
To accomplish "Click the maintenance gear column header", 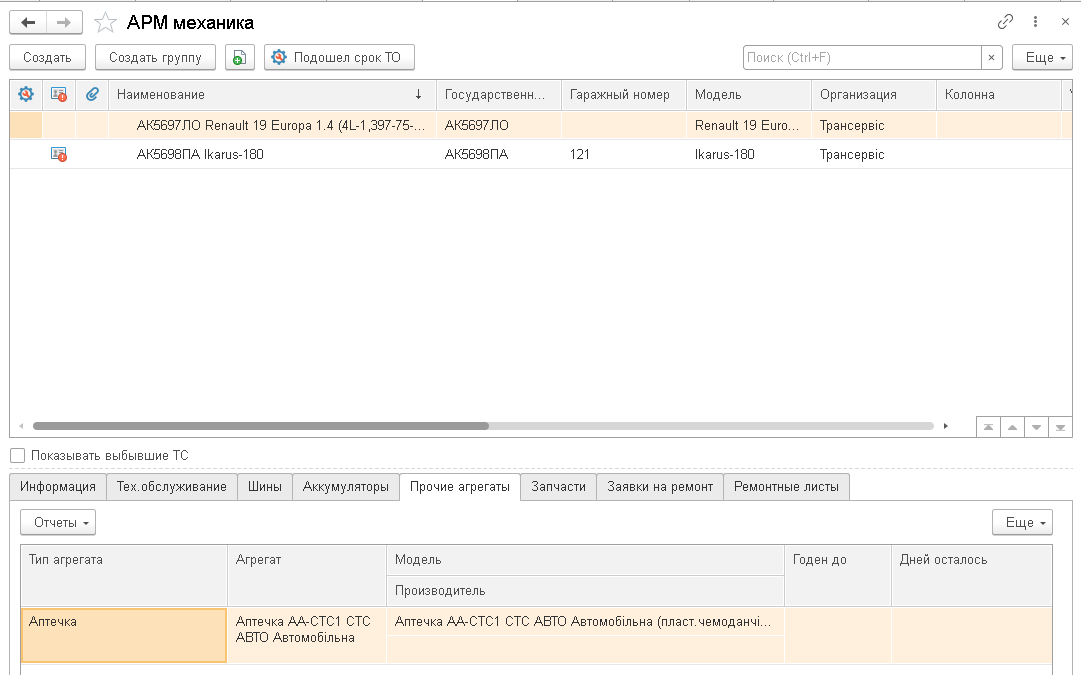I will pyautogui.click(x=26, y=94).
